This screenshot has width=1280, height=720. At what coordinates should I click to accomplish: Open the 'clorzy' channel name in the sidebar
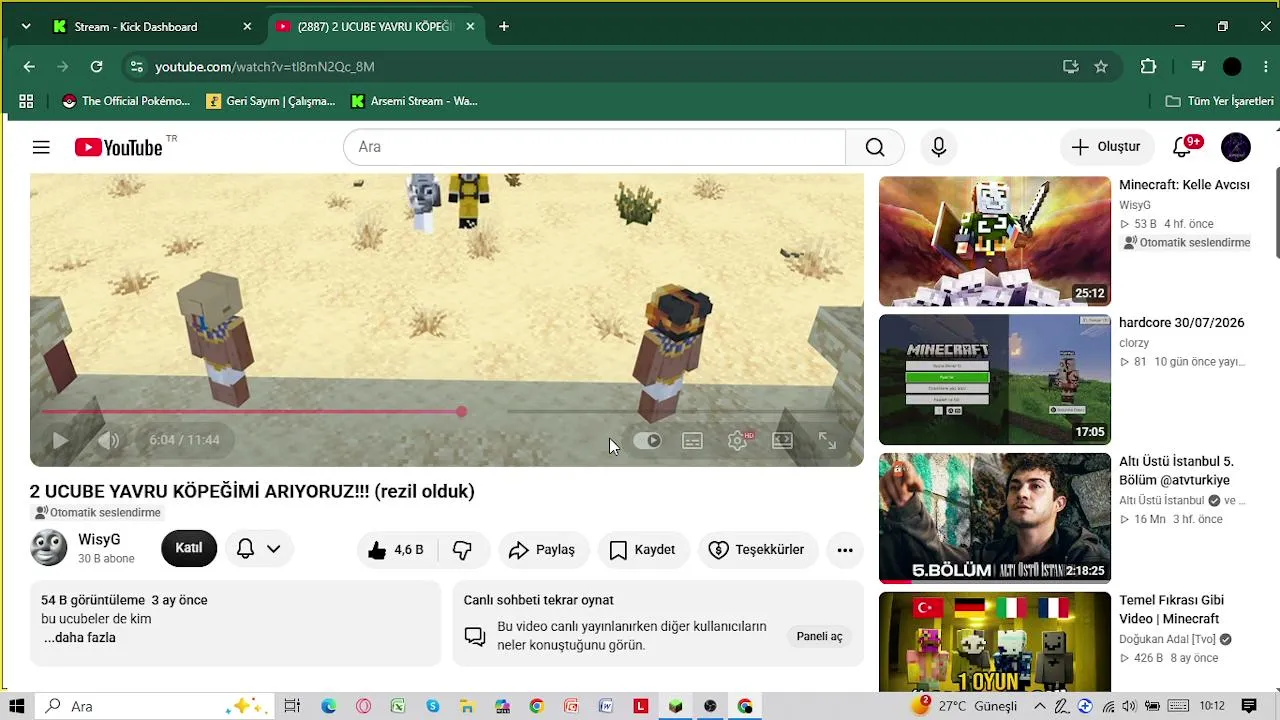pyautogui.click(x=1134, y=343)
